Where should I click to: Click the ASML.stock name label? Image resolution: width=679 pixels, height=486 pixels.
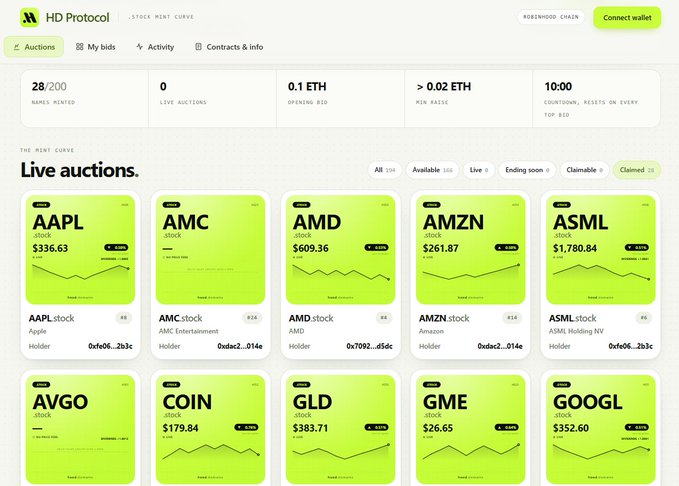[572, 318]
